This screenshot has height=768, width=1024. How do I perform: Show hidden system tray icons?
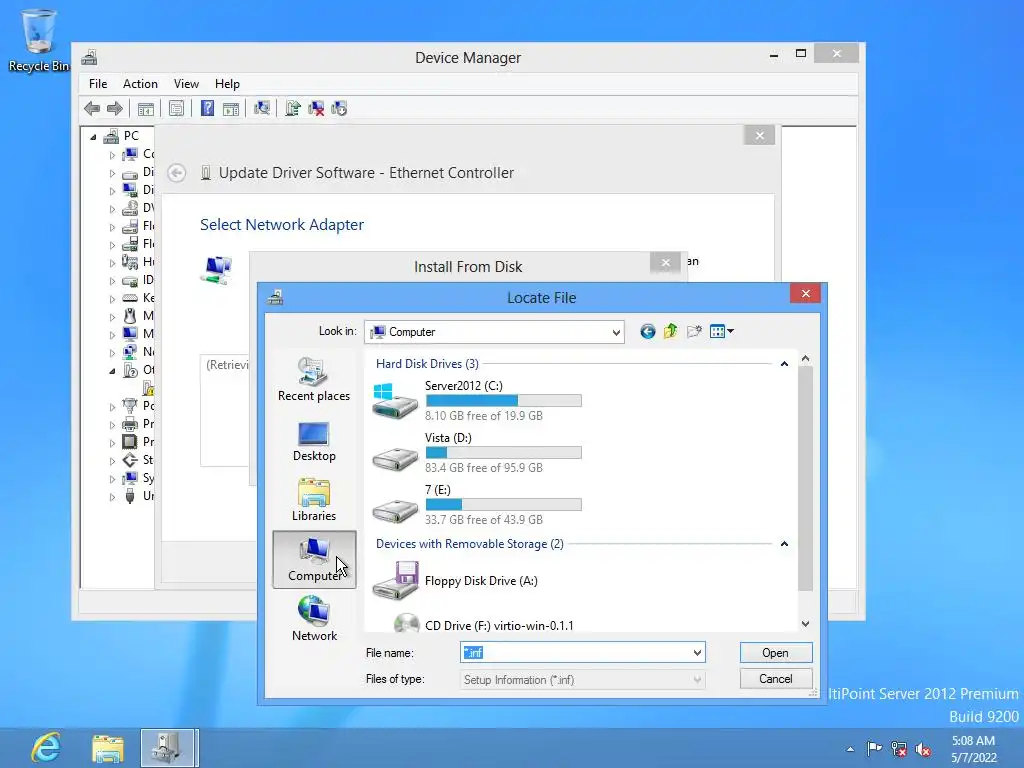point(850,749)
